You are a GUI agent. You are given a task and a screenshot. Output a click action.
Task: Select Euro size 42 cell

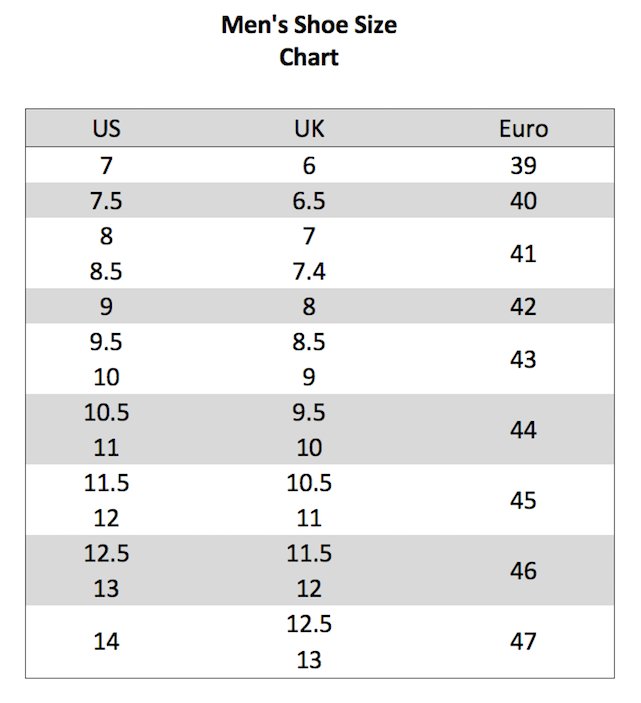(x=523, y=307)
